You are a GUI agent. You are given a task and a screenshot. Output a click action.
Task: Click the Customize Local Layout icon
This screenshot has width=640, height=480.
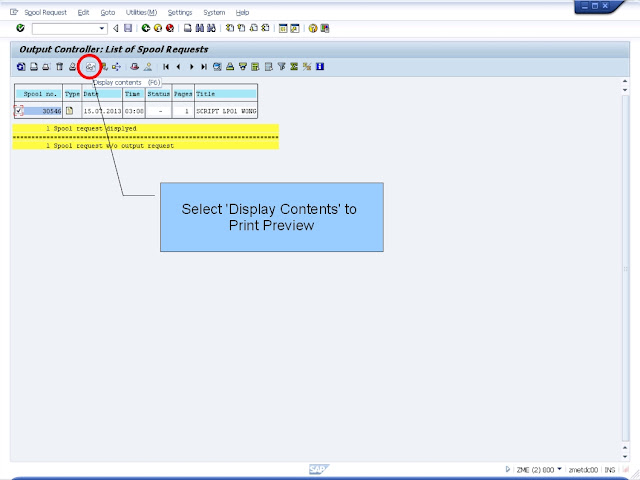(x=325, y=28)
